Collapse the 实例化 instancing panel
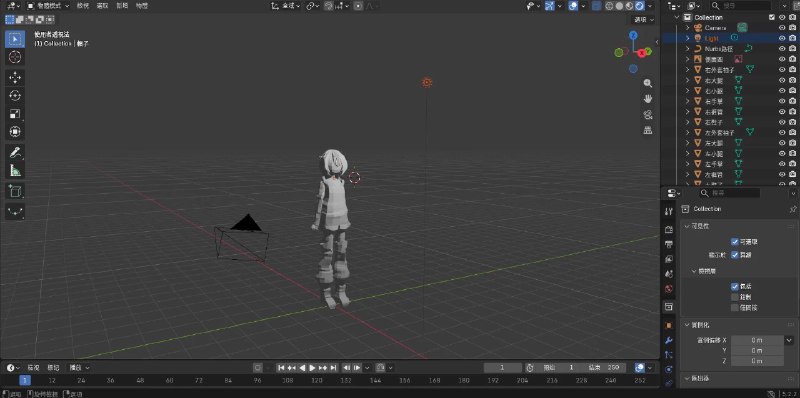 click(x=686, y=325)
